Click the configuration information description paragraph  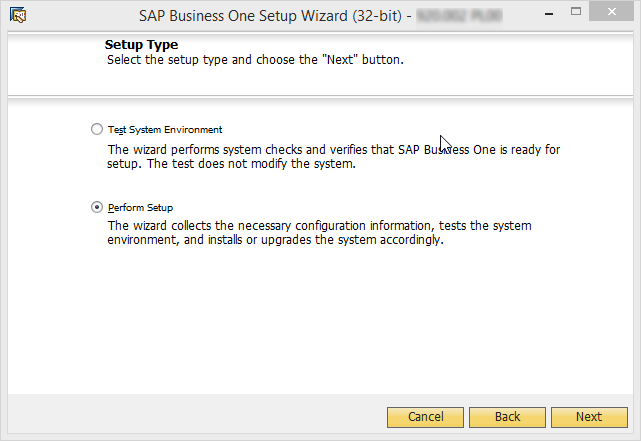click(x=319, y=233)
